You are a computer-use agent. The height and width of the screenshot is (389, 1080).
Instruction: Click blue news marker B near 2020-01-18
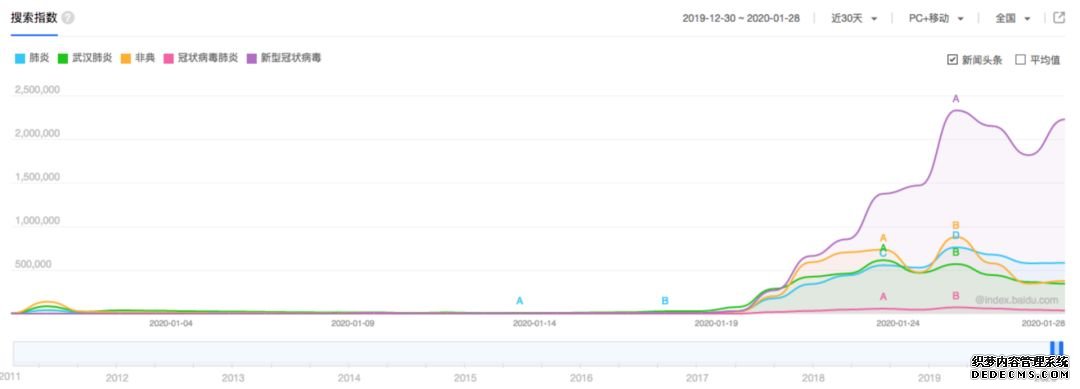(665, 301)
